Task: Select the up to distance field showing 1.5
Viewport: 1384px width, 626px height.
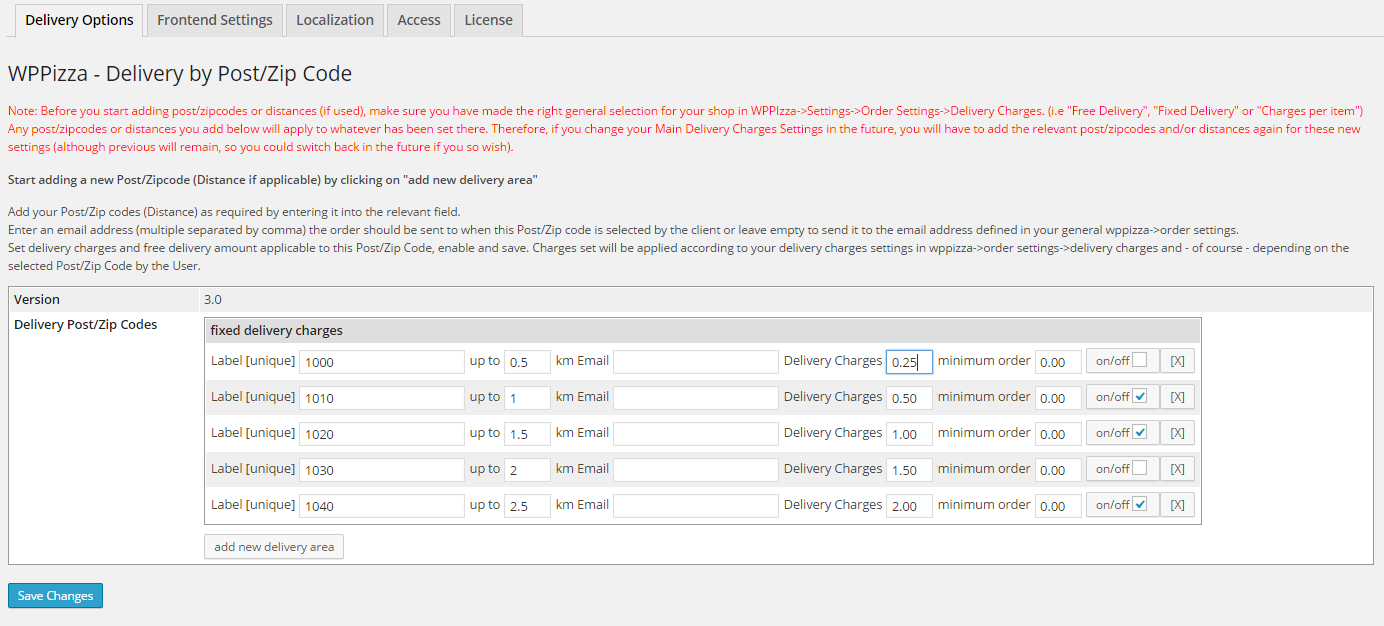Action: (x=527, y=434)
